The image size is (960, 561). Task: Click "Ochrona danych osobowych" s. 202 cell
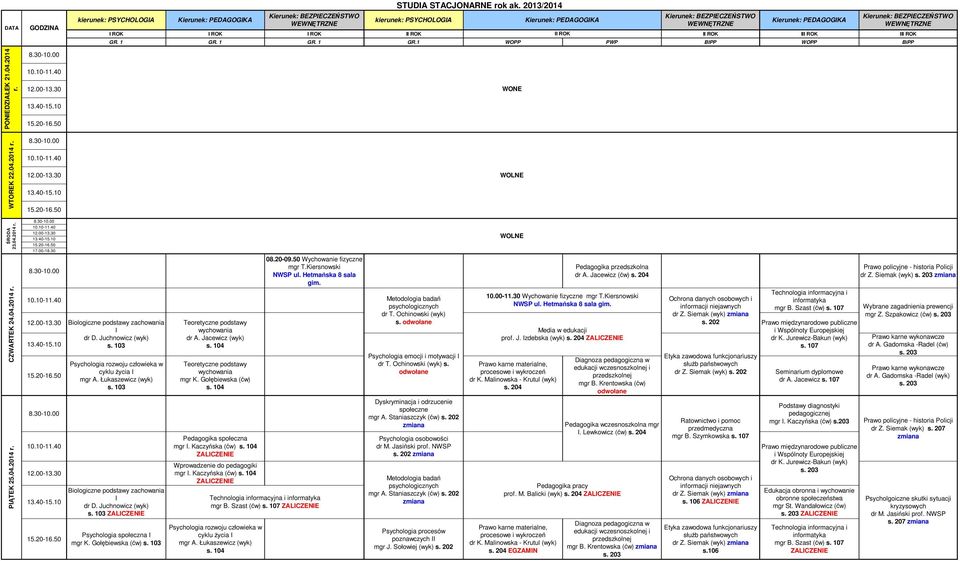click(710, 310)
